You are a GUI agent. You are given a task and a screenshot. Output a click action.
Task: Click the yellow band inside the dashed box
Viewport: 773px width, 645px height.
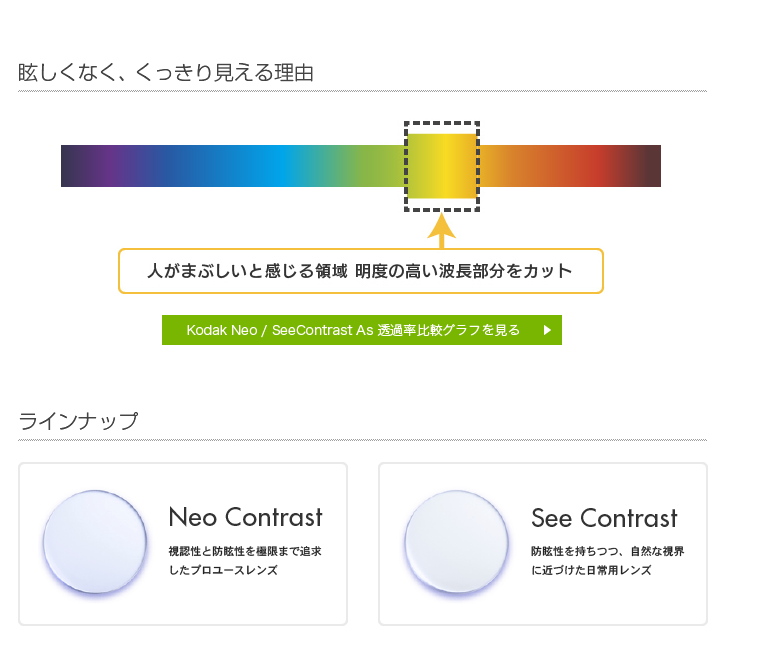(x=442, y=166)
